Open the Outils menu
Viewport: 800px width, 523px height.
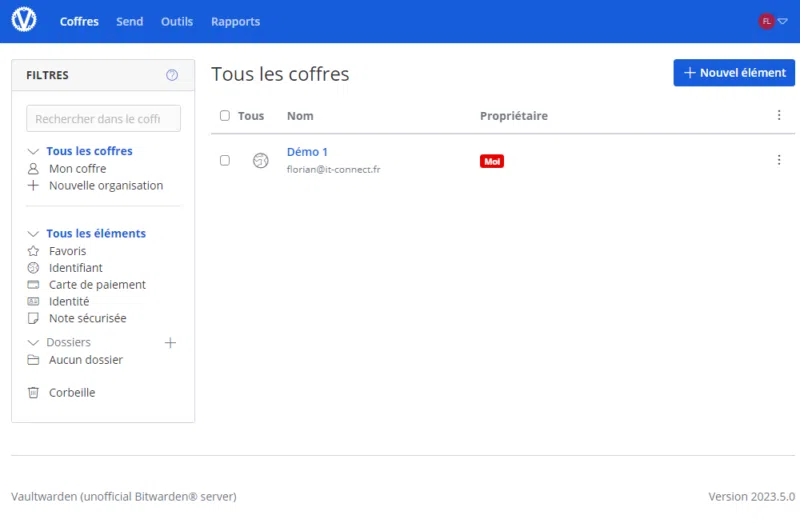coord(177,21)
